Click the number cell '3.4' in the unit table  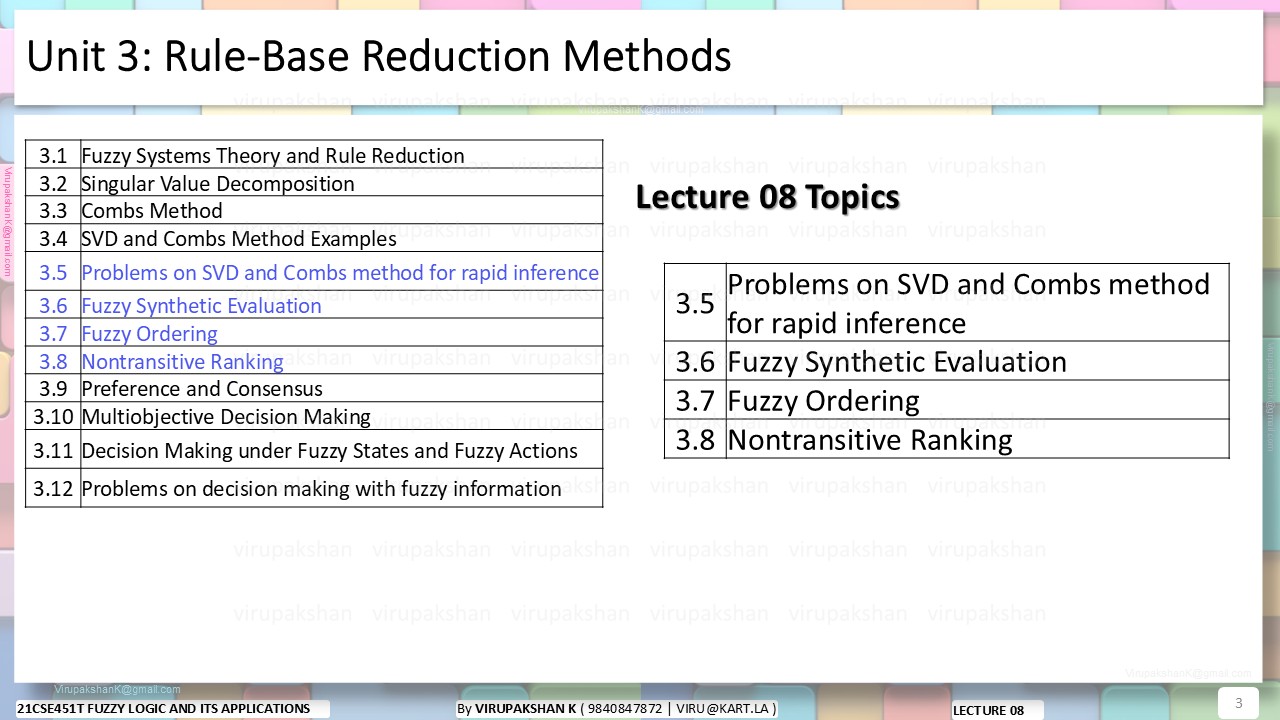point(53,239)
